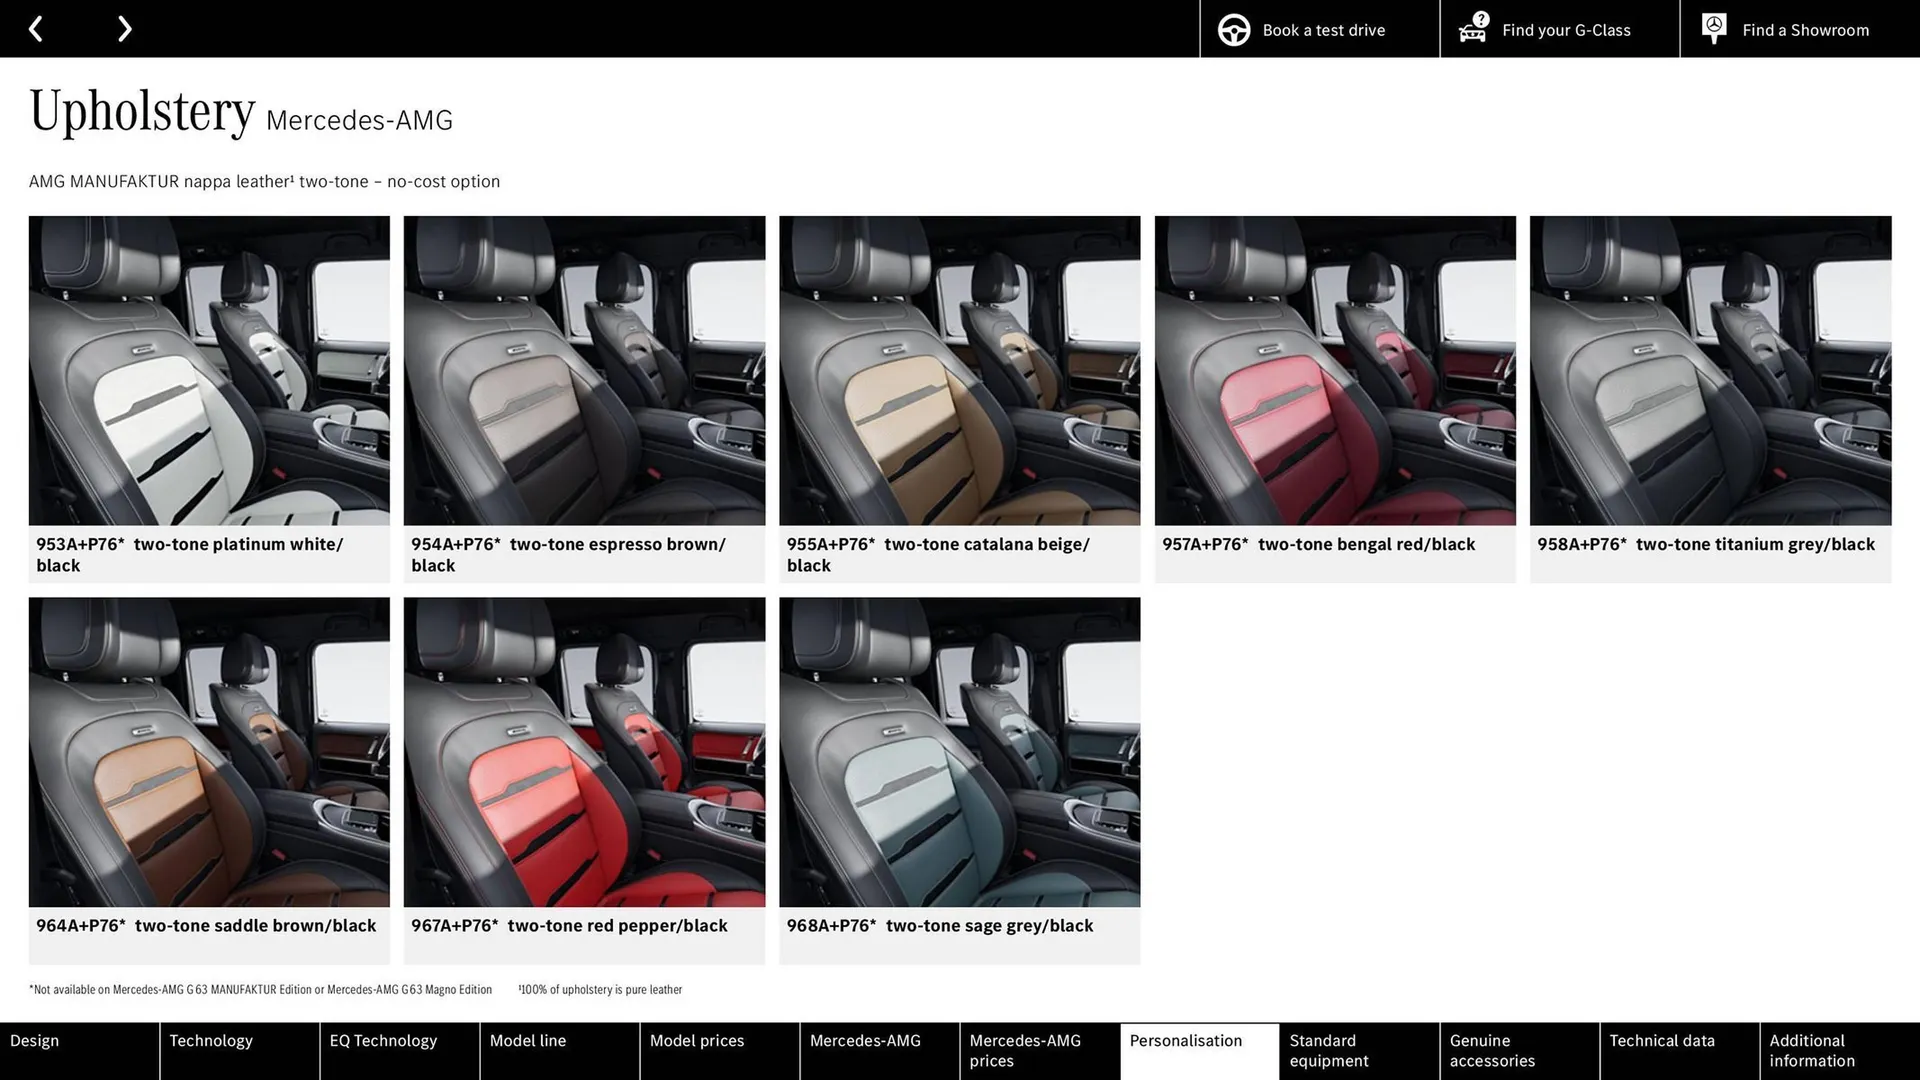Click the Mercedes location pin Find a Showroom icon
Image resolution: width=1920 pixels, height=1080 pixels.
click(1713, 27)
